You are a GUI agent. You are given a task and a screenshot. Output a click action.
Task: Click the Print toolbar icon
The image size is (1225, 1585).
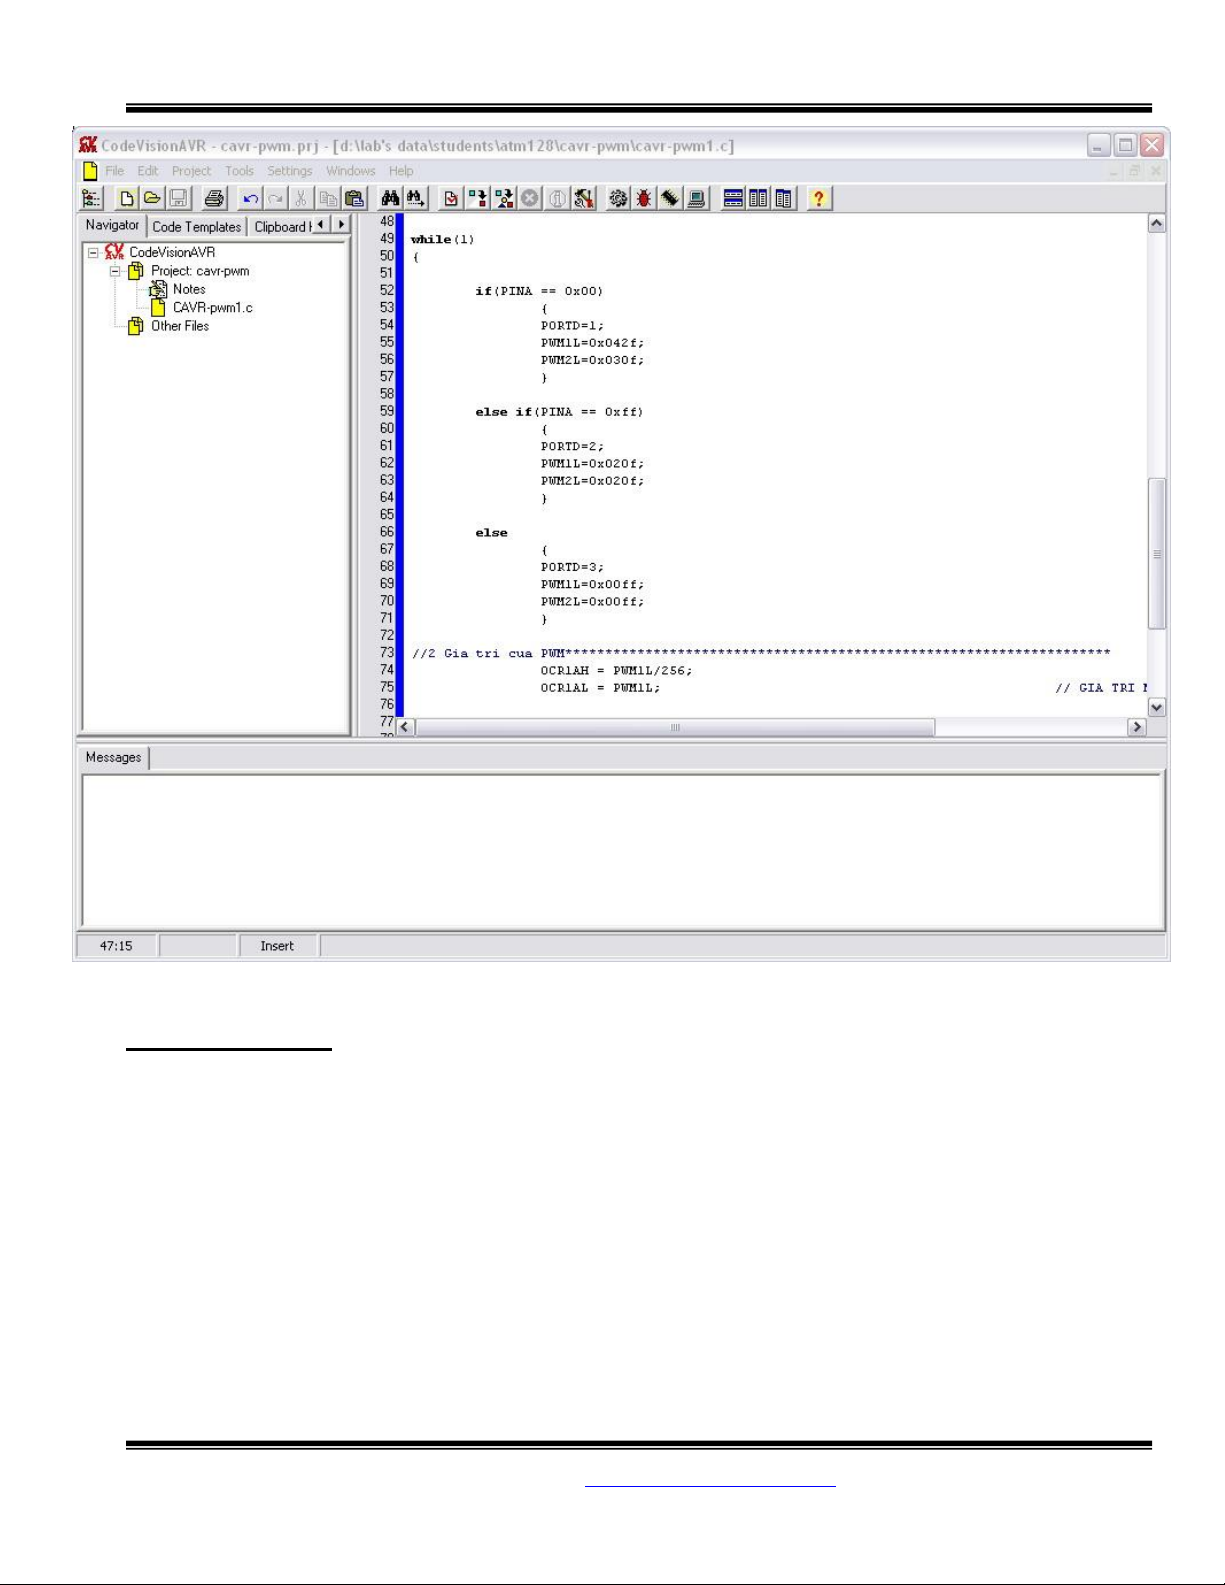tap(214, 198)
